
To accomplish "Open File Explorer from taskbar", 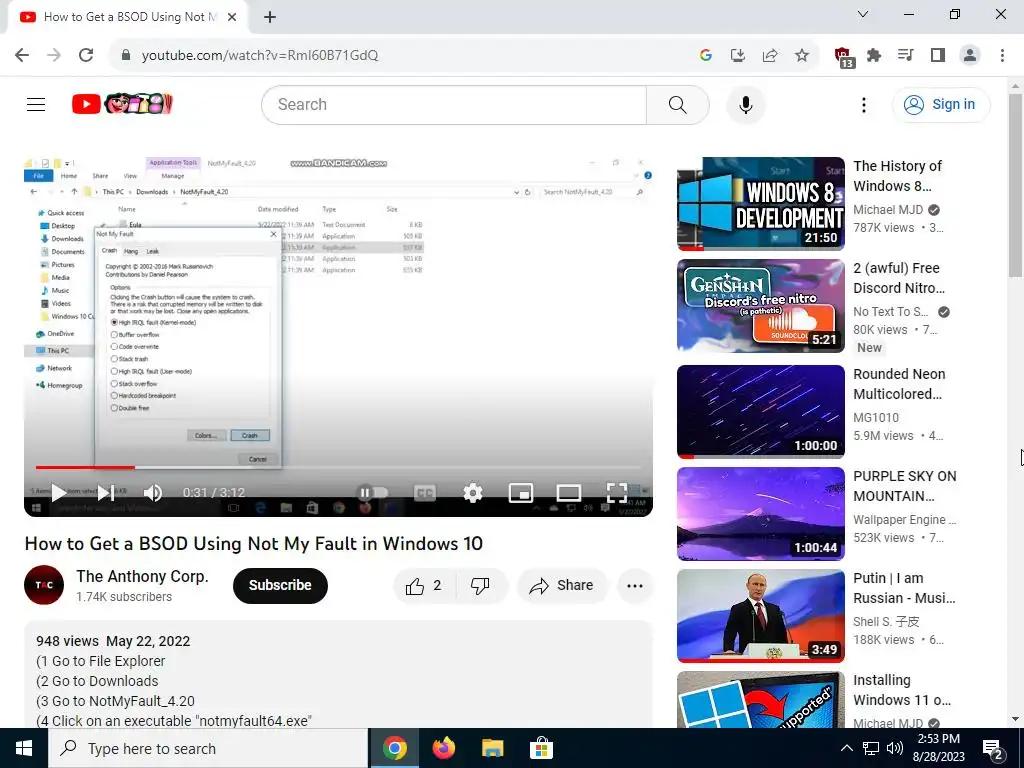I will pyautogui.click(x=492, y=748).
